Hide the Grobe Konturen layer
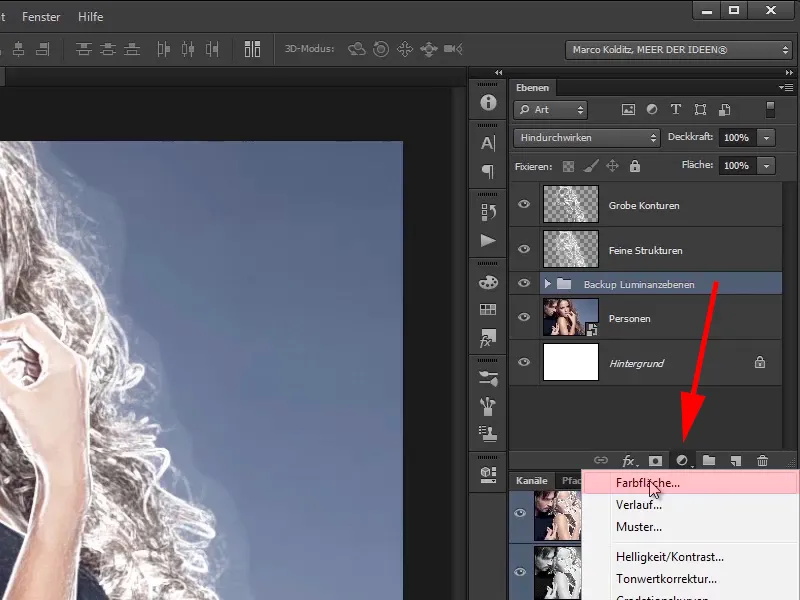 (524, 204)
